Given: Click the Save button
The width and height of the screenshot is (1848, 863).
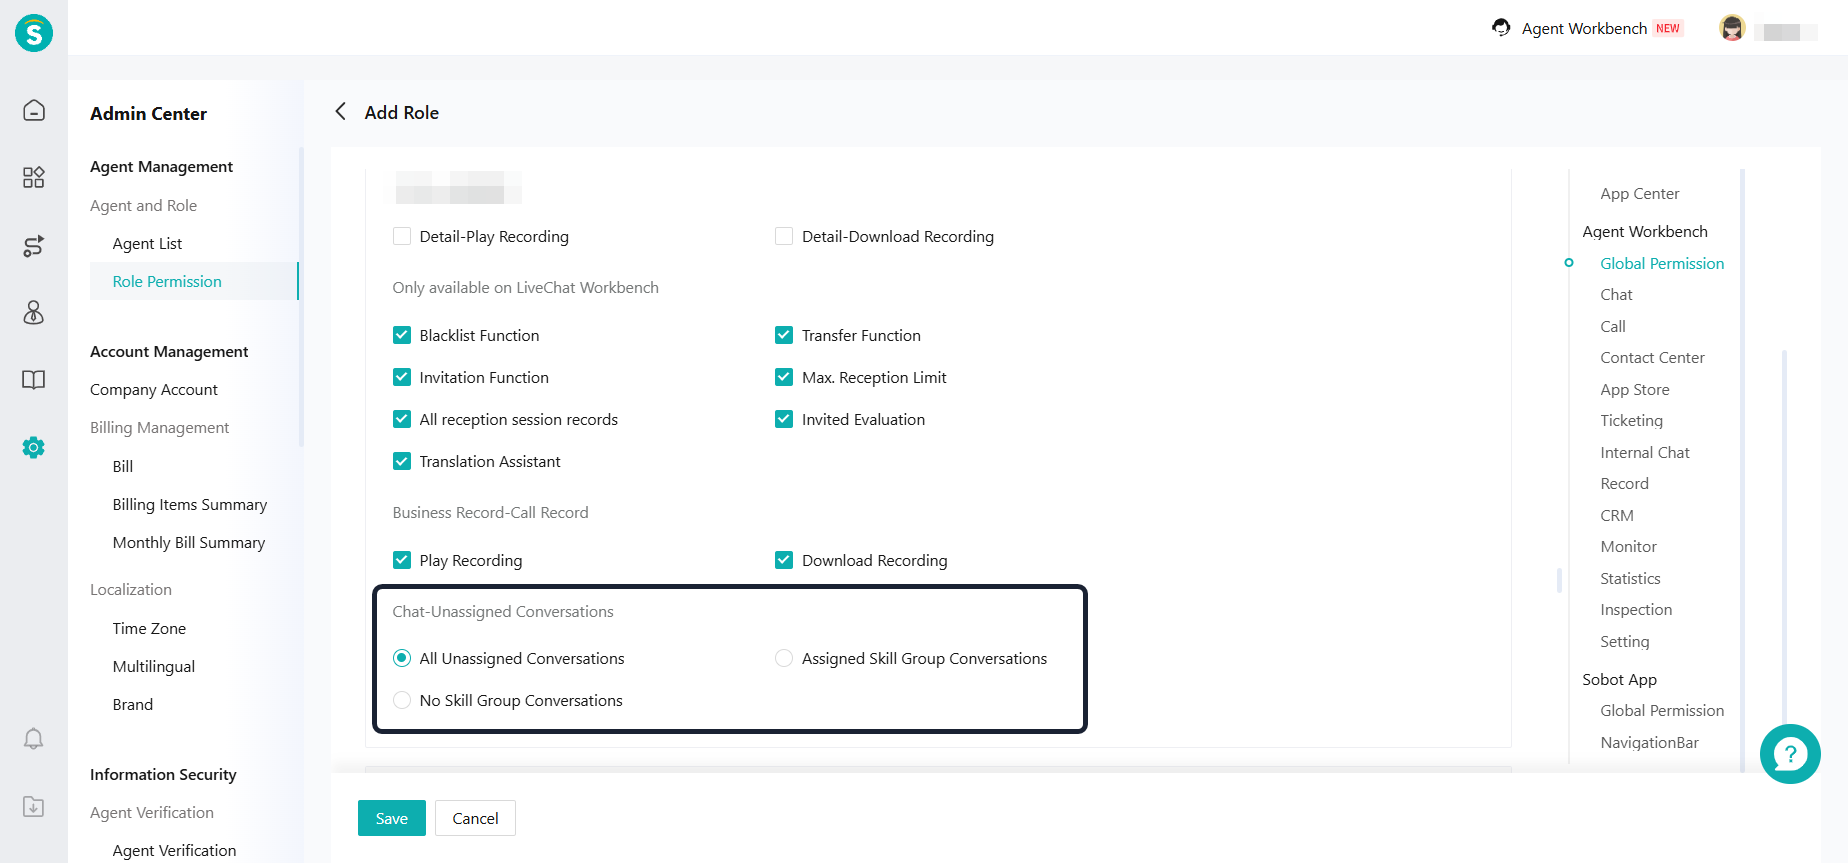Looking at the screenshot, I should pos(391,818).
